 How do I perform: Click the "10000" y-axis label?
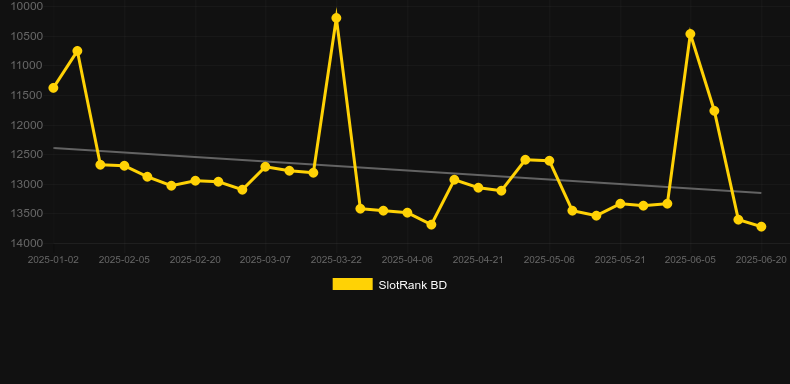point(27,6)
